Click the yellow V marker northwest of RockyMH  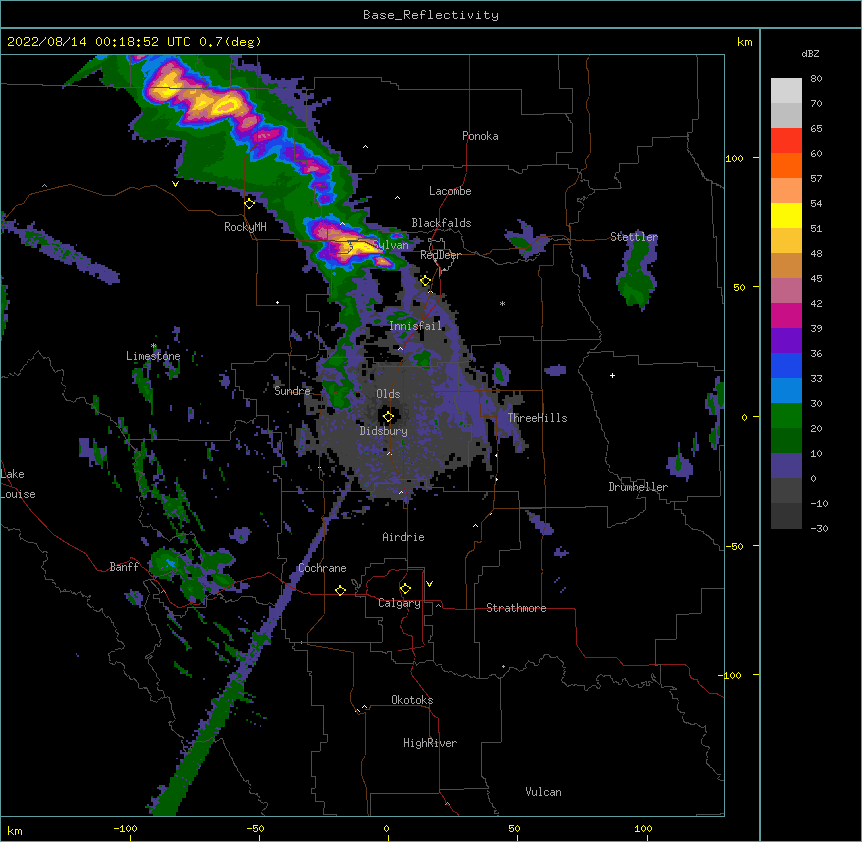point(175,184)
